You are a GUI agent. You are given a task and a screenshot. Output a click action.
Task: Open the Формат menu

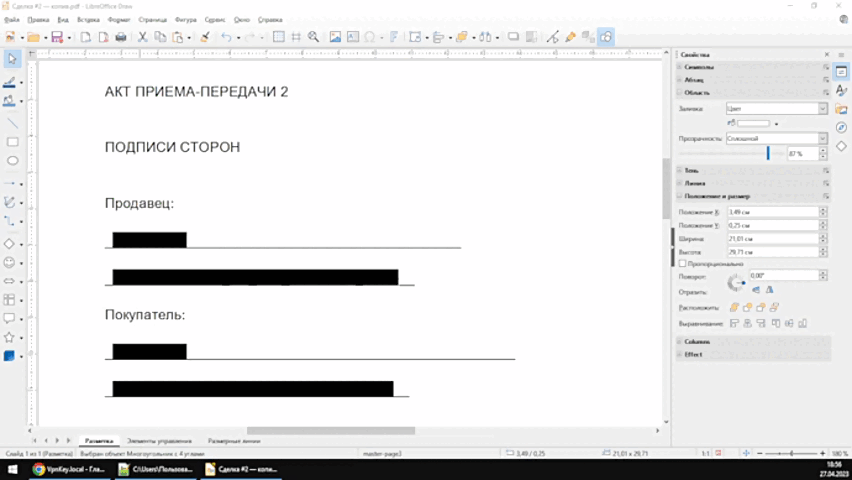point(117,19)
